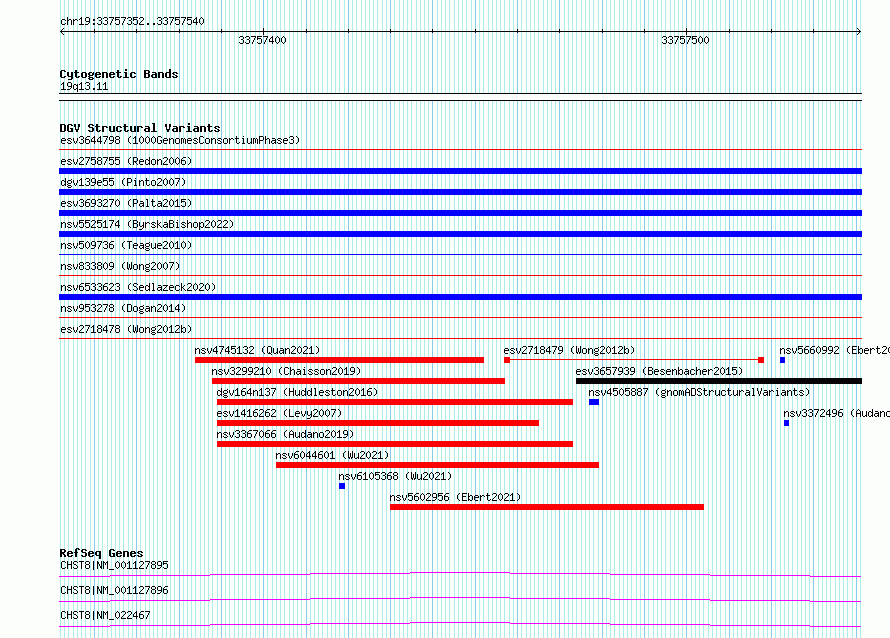Click the blue esv3693270 (Palta2015) bar
The width and height of the screenshot is (890, 638).
point(460,213)
